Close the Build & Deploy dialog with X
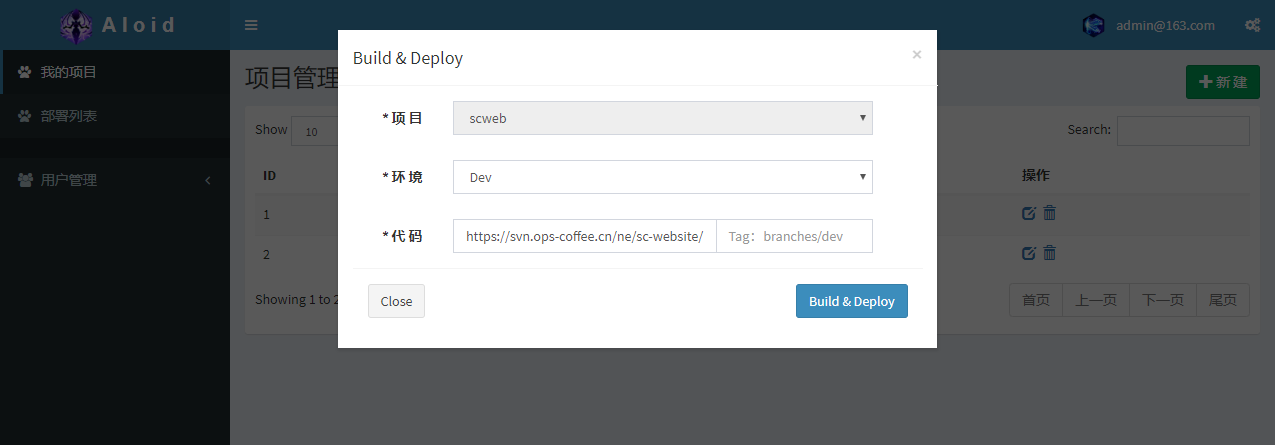This screenshot has height=445, width=1275. (916, 55)
